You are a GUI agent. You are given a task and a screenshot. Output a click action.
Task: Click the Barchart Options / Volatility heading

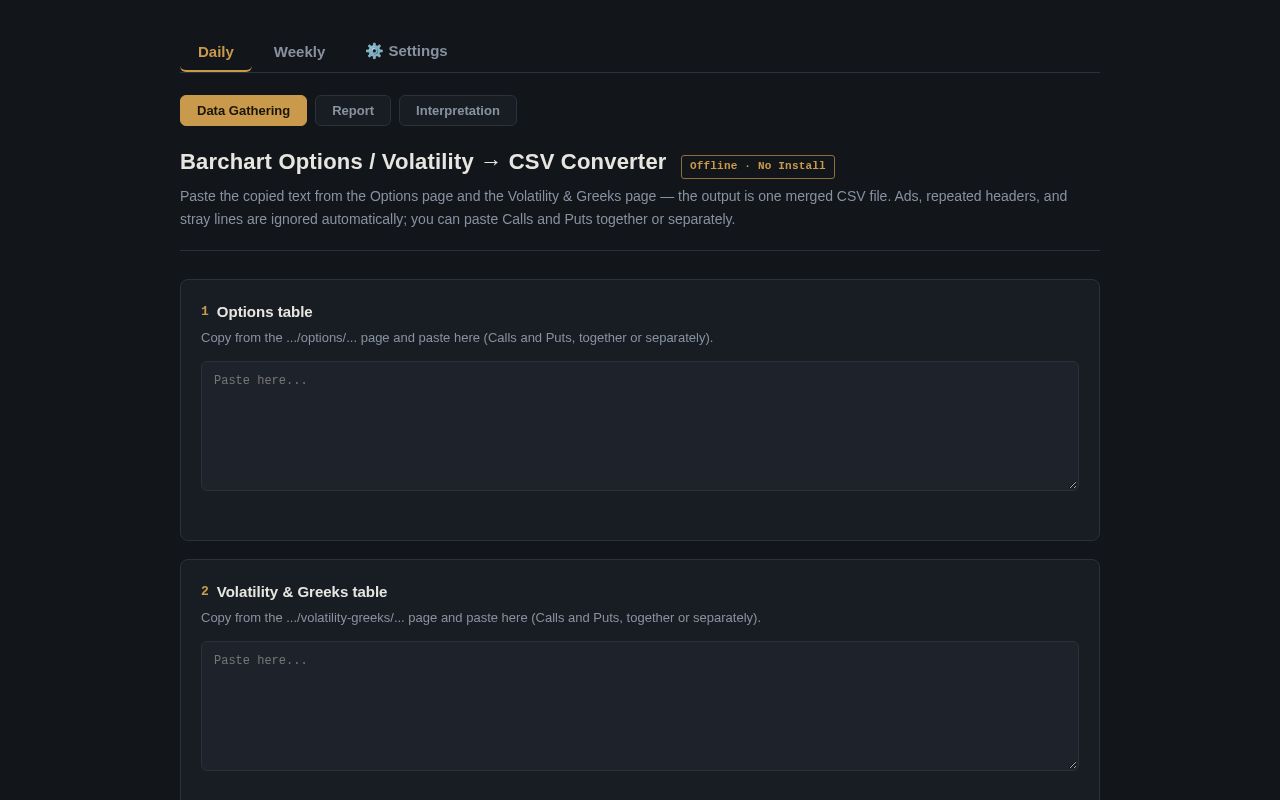(423, 162)
